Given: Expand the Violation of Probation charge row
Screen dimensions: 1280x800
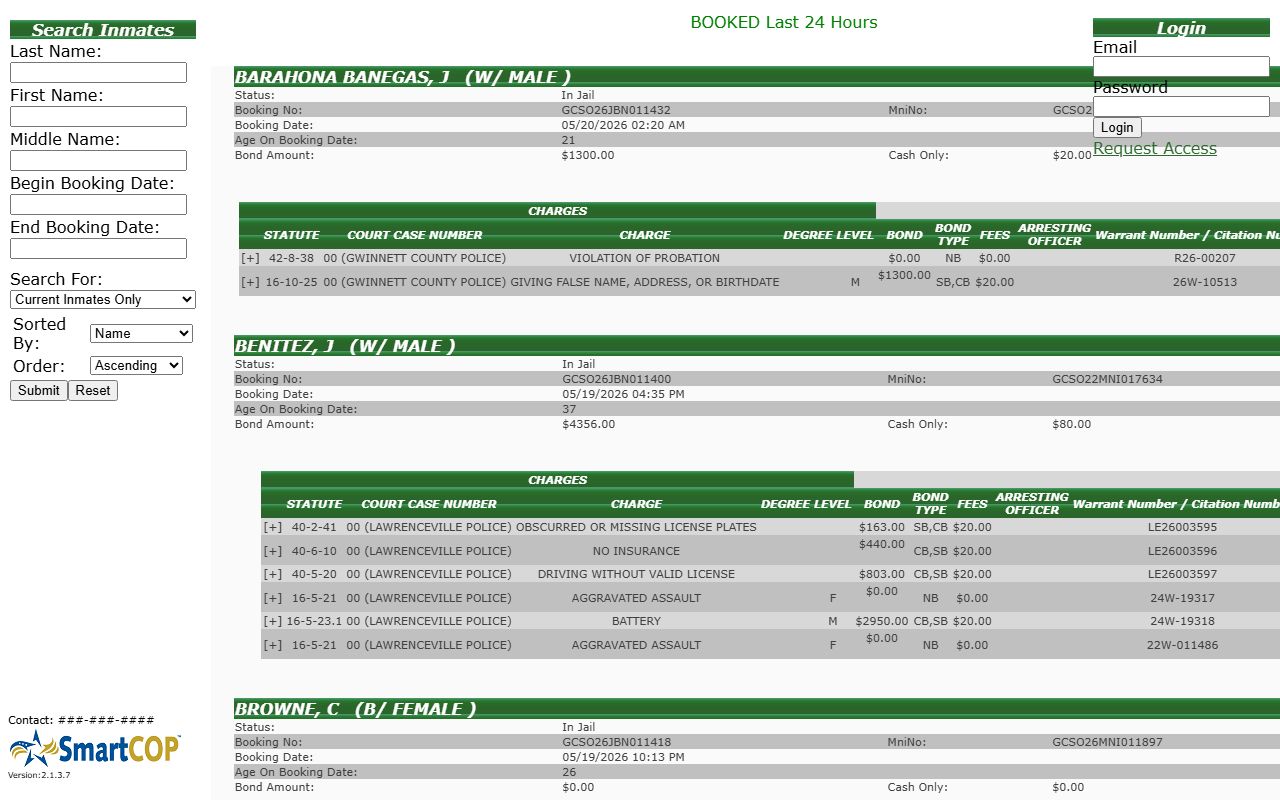Looking at the screenshot, I should 250,258.
